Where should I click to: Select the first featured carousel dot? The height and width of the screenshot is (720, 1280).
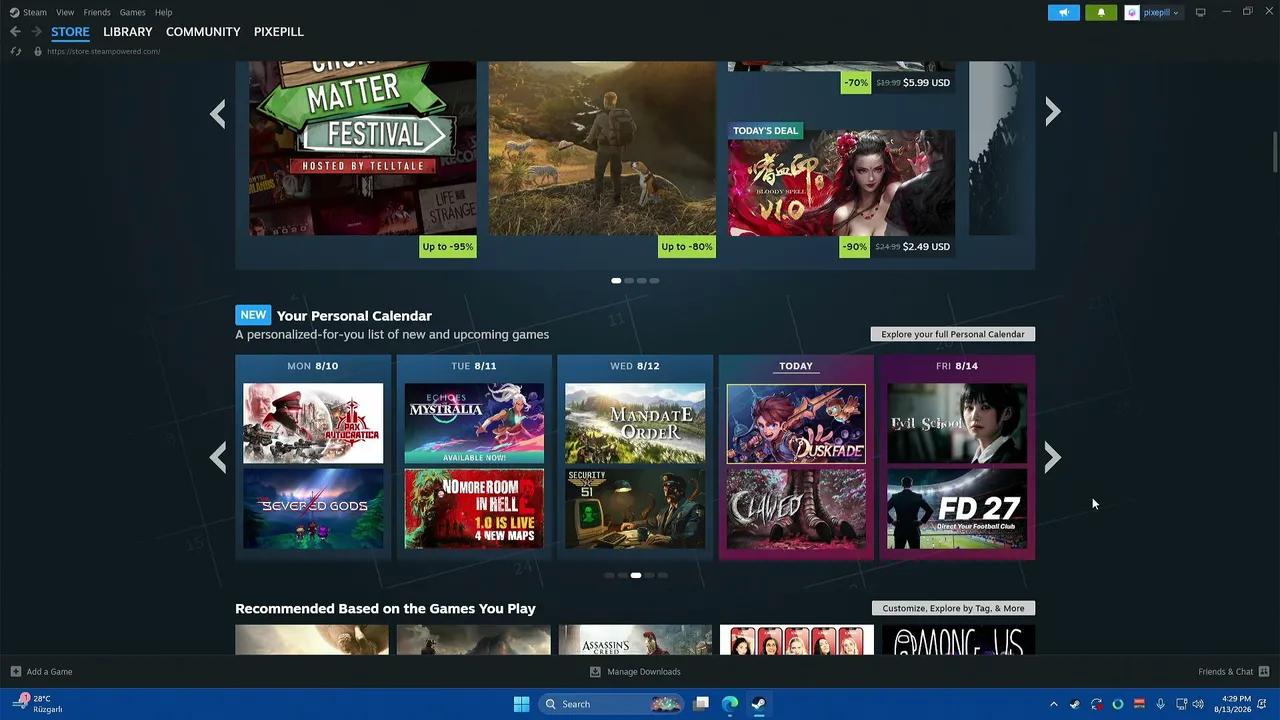(616, 281)
